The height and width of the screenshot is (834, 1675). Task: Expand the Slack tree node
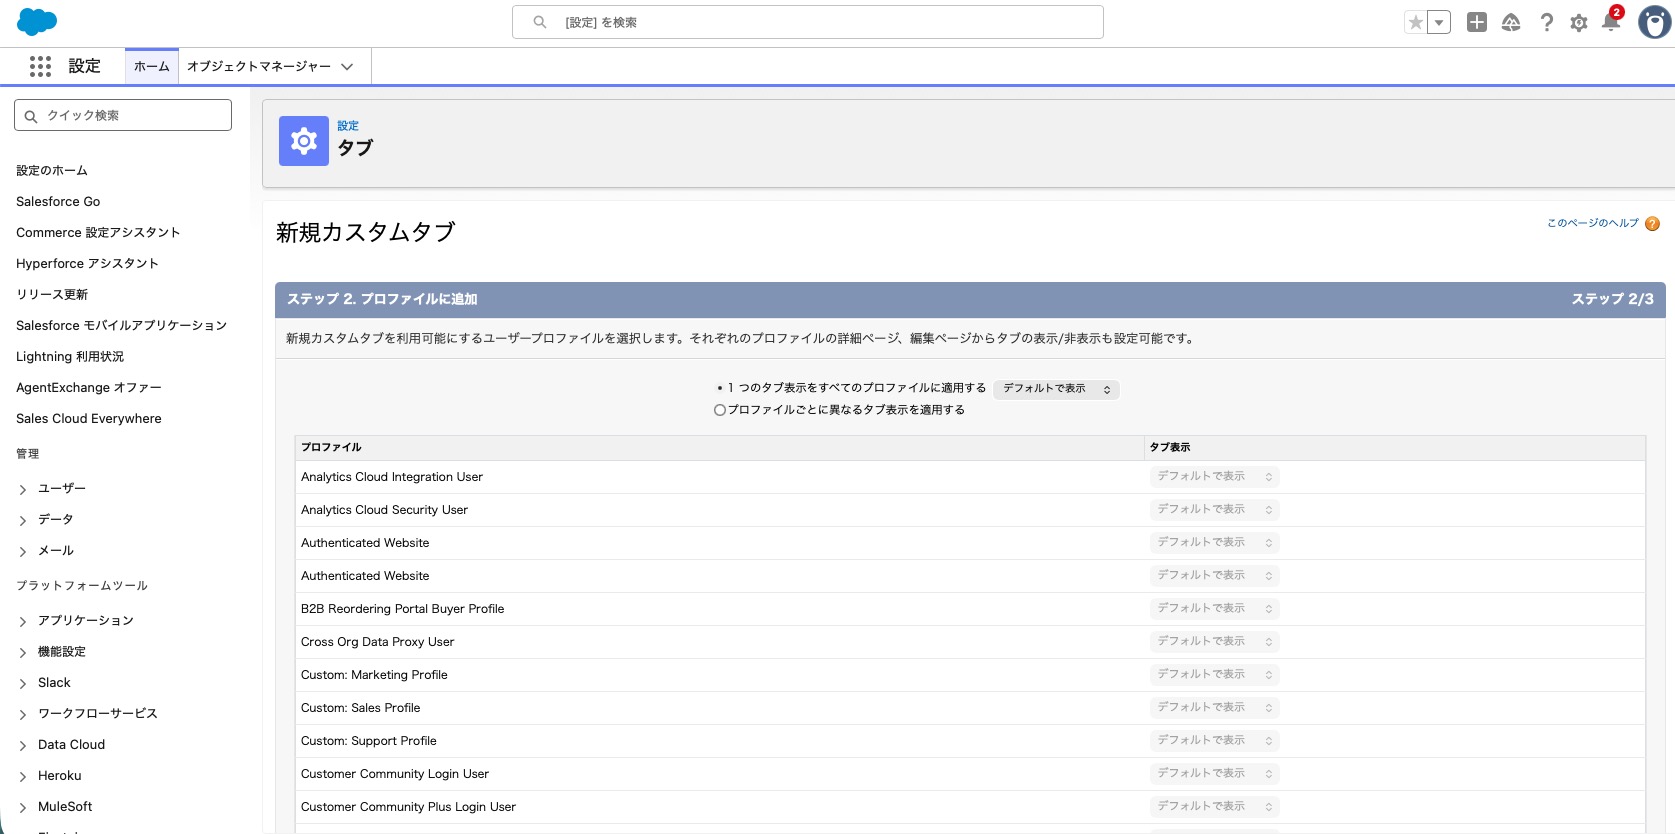pos(23,684)
